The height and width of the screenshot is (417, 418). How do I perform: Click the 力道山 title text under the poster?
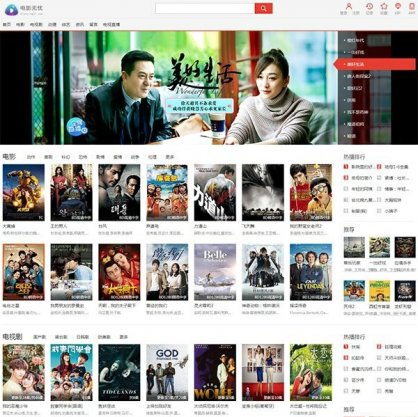click(x=201, y=226)
